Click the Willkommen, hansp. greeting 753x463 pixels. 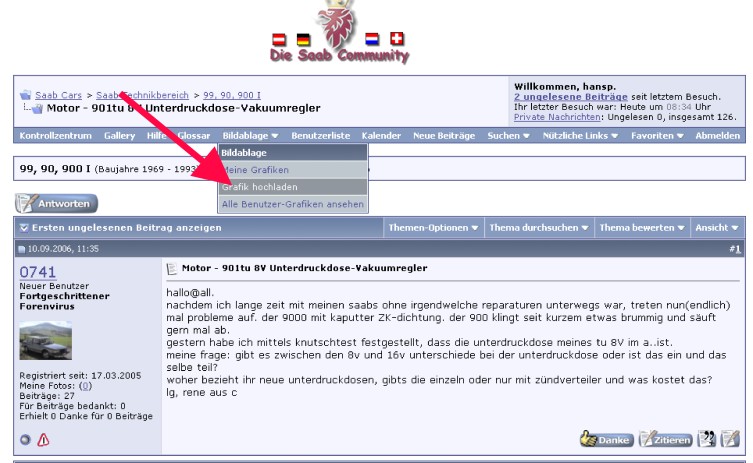point(565,86)
